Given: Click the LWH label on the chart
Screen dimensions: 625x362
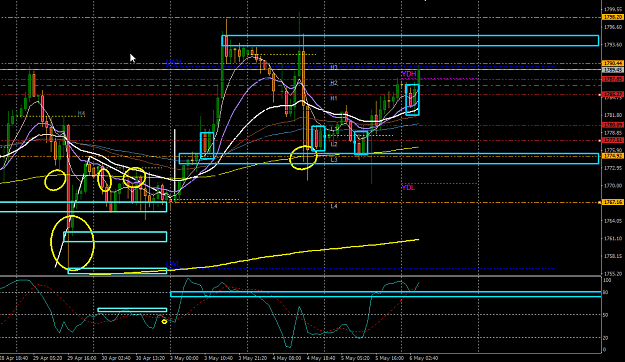Looking at the screenshot, I should [x=174, y=62].
